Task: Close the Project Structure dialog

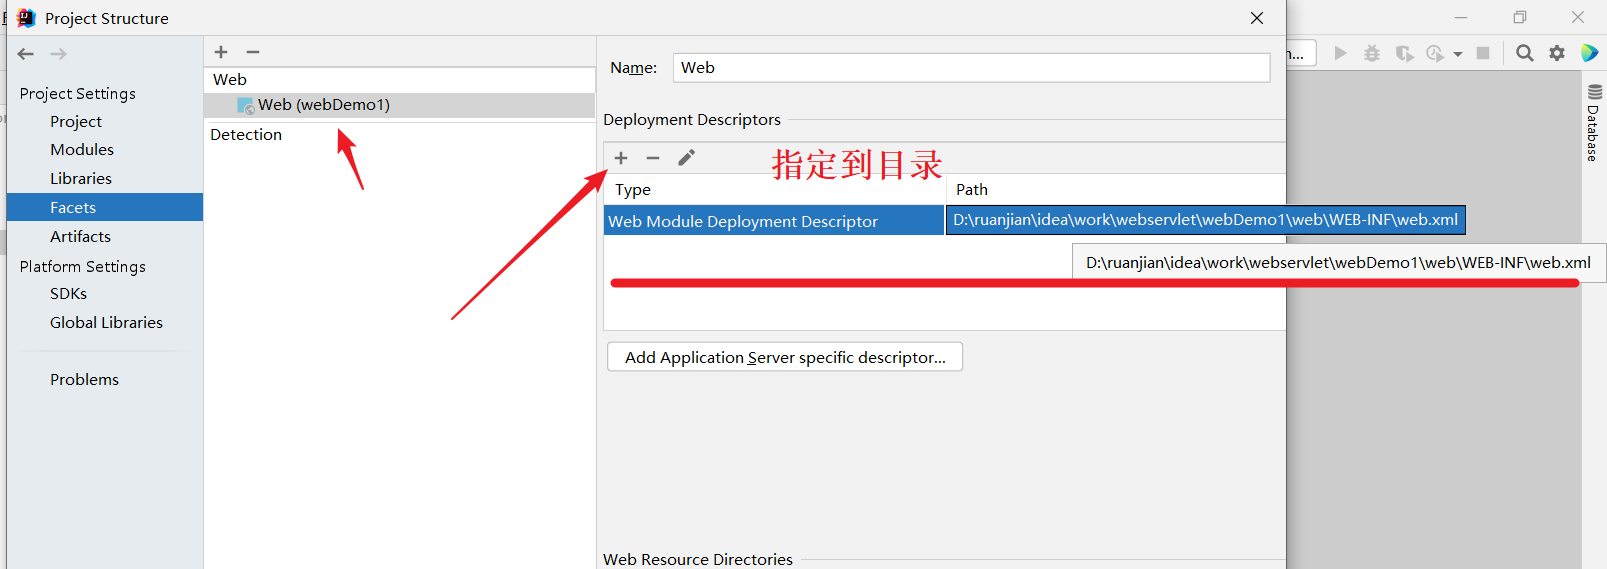Action: (x=1257, y=18)
